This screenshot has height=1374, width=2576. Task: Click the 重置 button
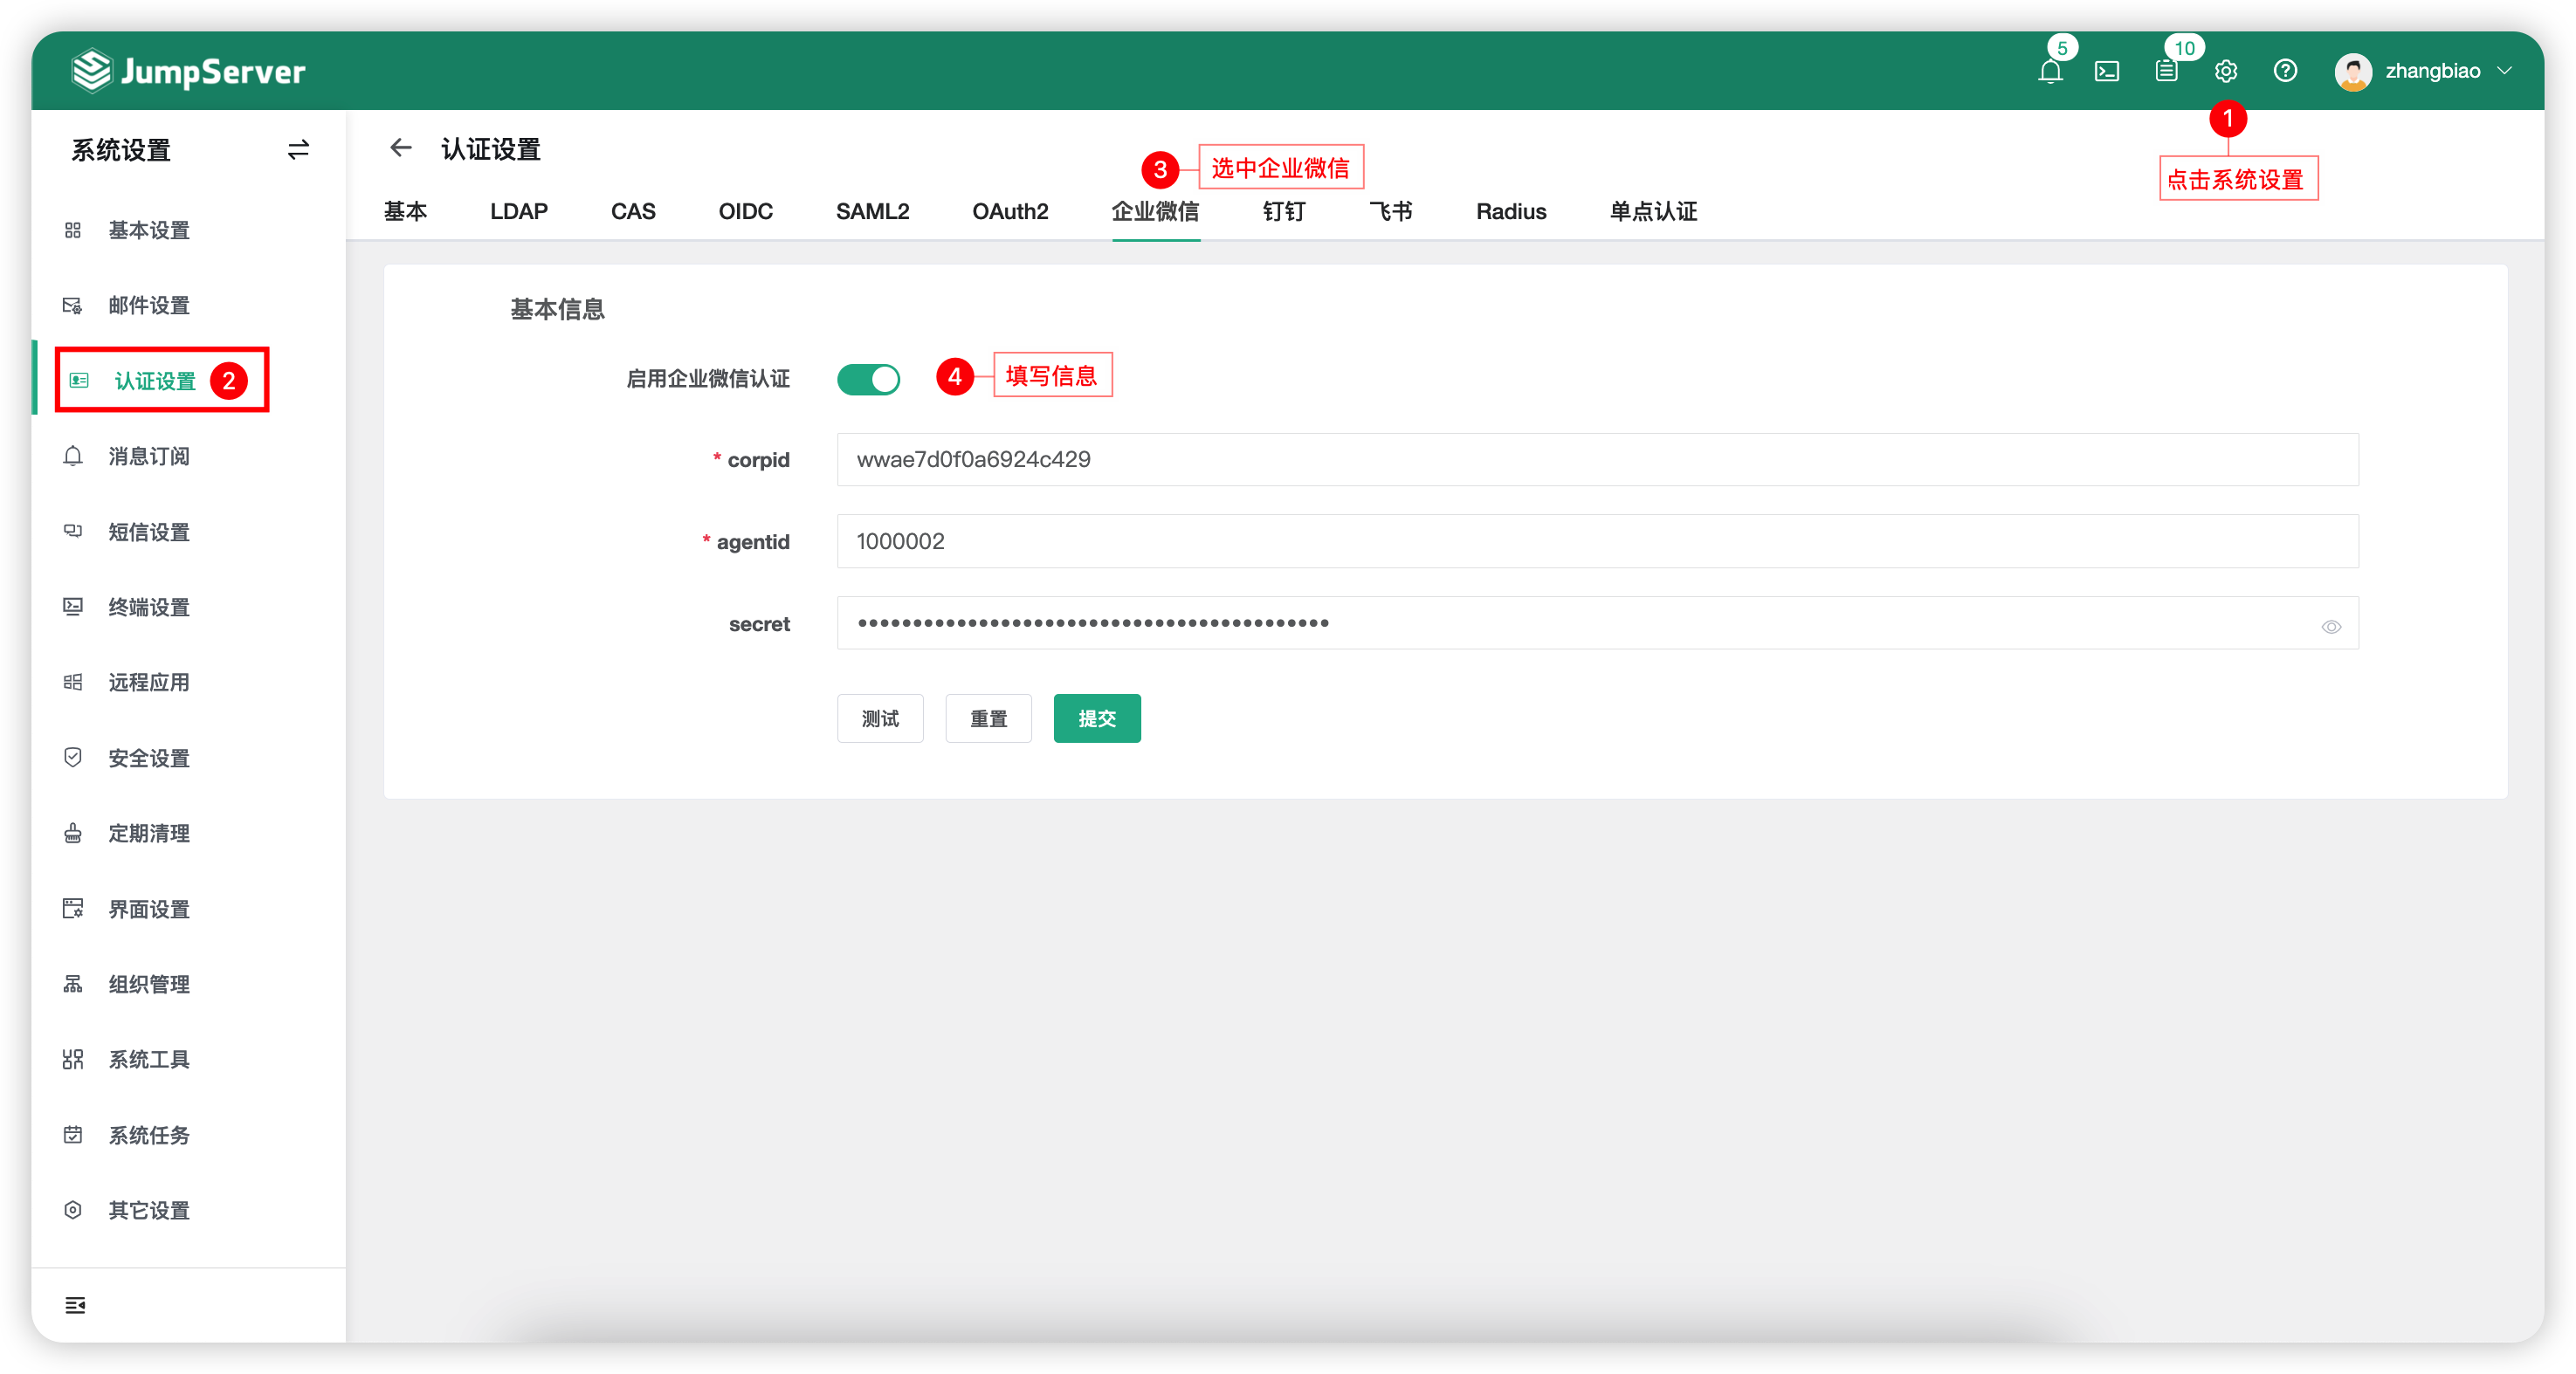pyautogui.click(x=988, y=718)
